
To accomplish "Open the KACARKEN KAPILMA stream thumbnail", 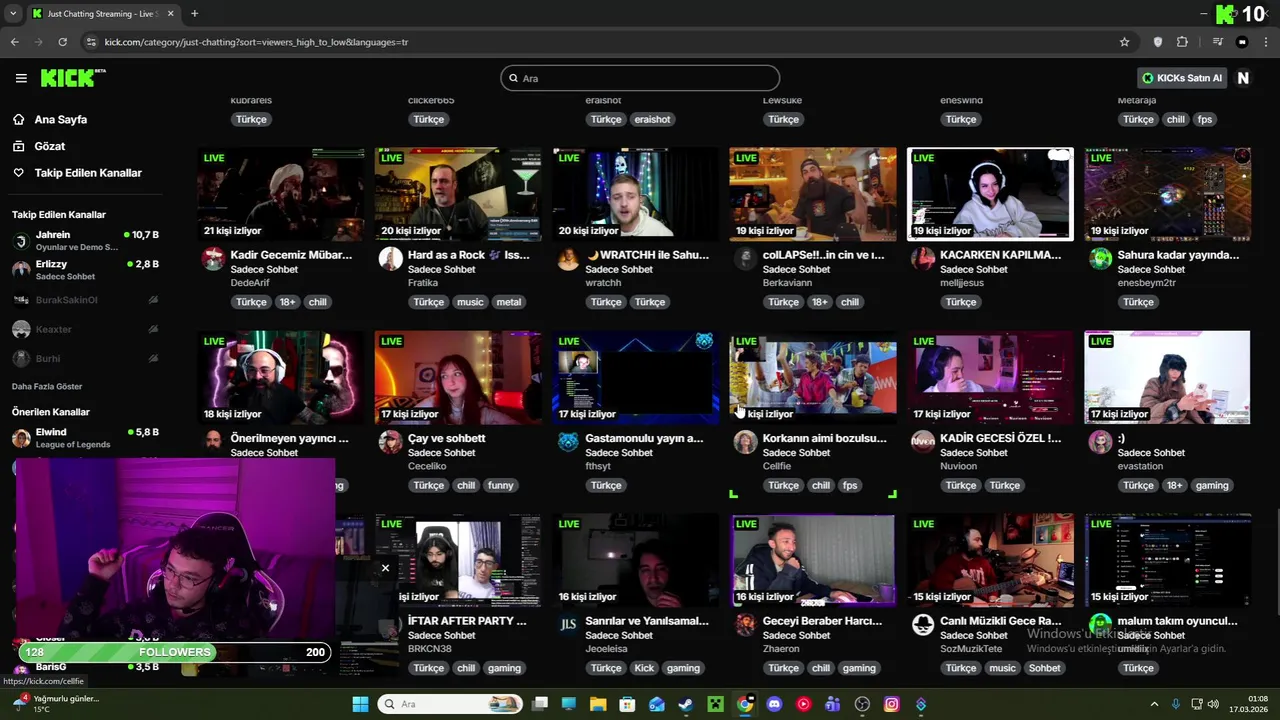I will coord(990,195).
